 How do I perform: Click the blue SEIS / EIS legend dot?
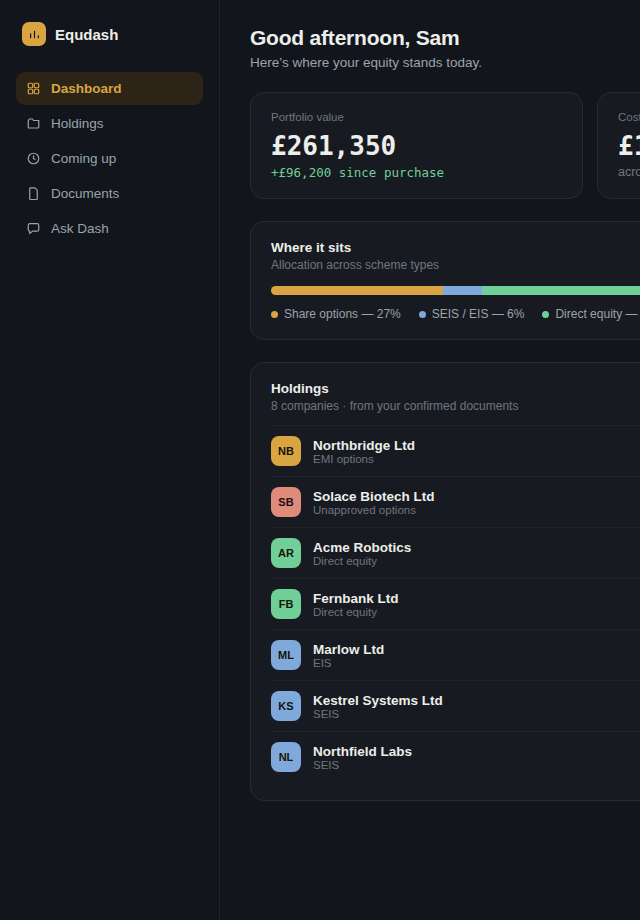422,314
